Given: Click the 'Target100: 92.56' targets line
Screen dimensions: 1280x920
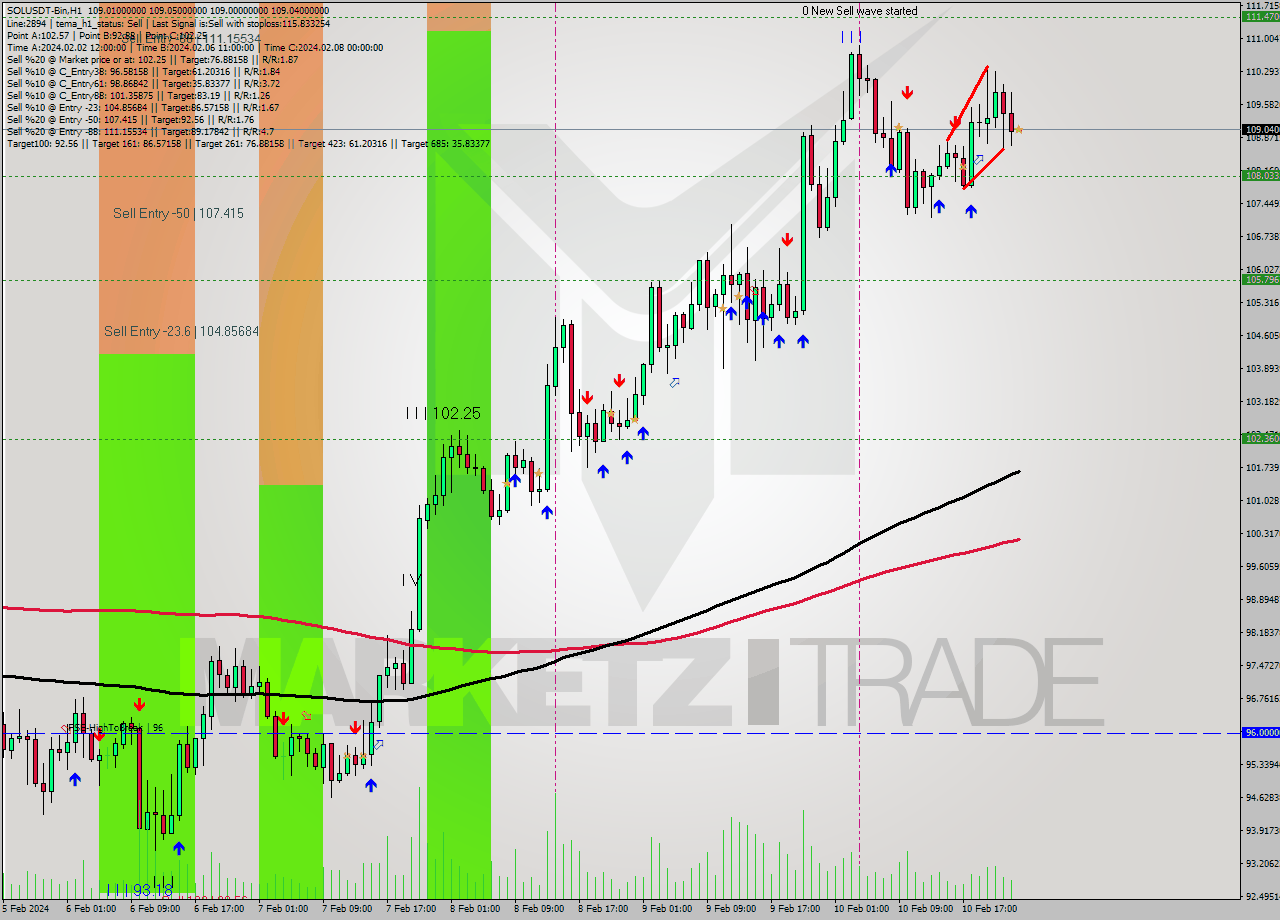Looking at the screenshot, I should point(248,144).
